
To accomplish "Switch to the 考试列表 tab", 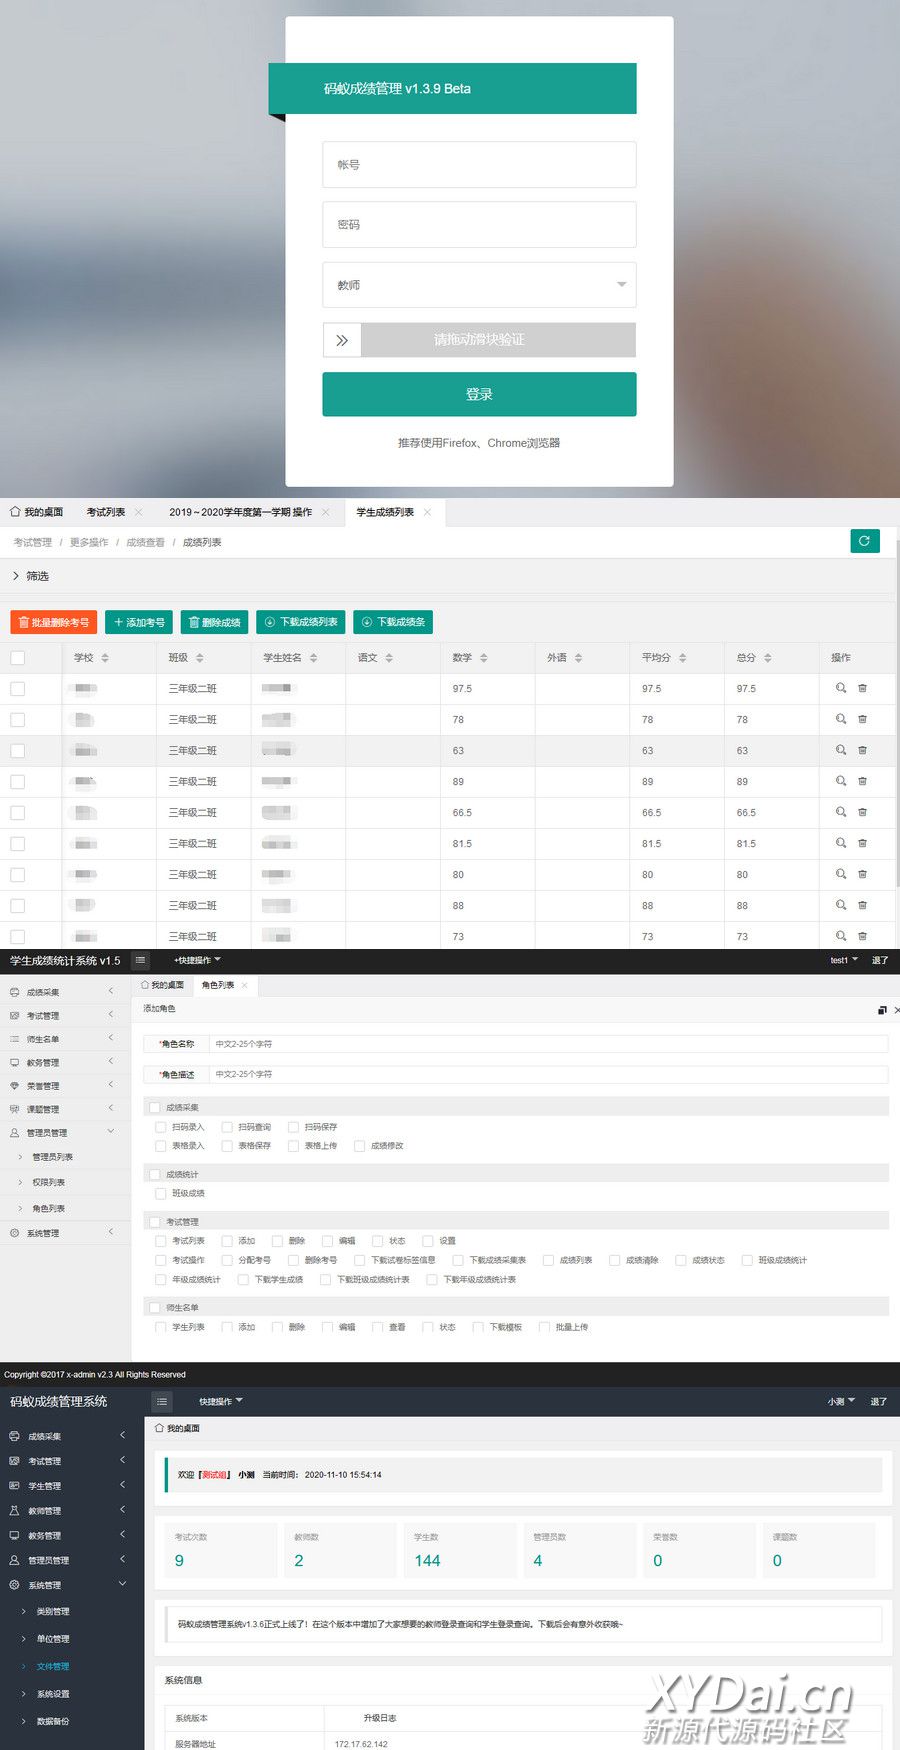I will point(106,512).
